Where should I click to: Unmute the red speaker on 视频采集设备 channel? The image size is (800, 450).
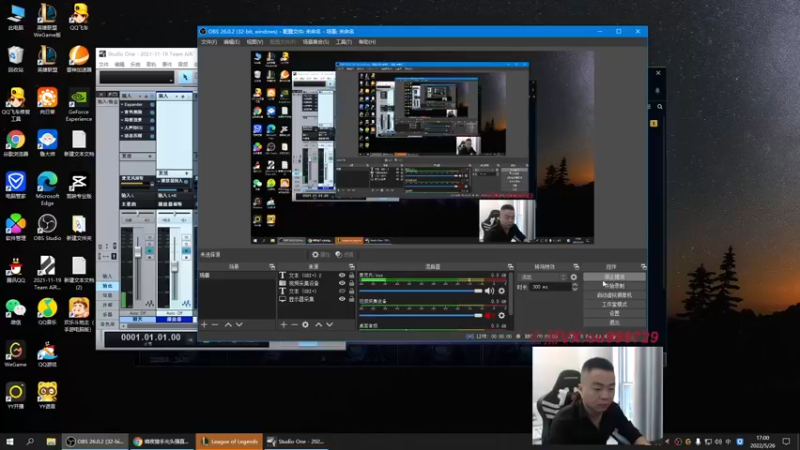[489, 315]
